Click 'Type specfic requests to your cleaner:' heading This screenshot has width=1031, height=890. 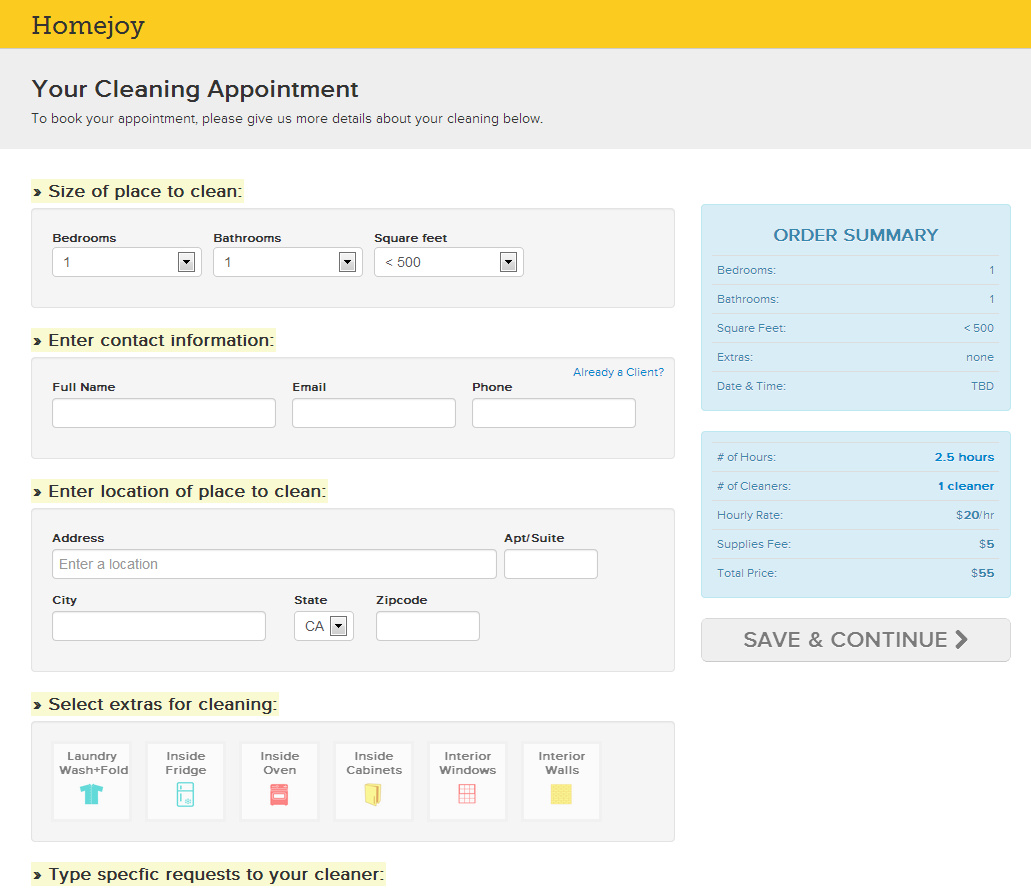pos(216,875)
